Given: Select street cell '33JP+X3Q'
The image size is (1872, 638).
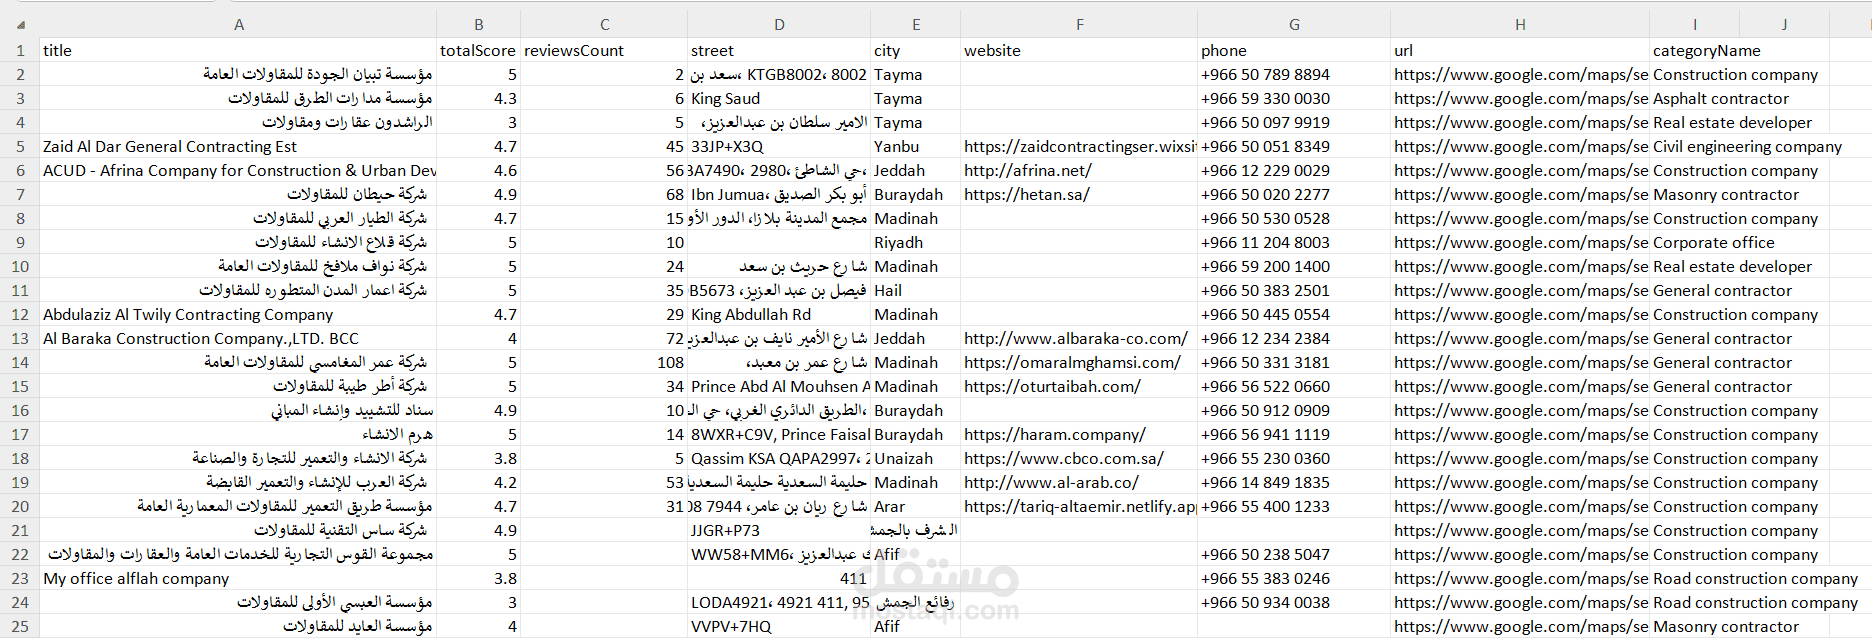Looking at the screenshot, I should tap(779, 146).
